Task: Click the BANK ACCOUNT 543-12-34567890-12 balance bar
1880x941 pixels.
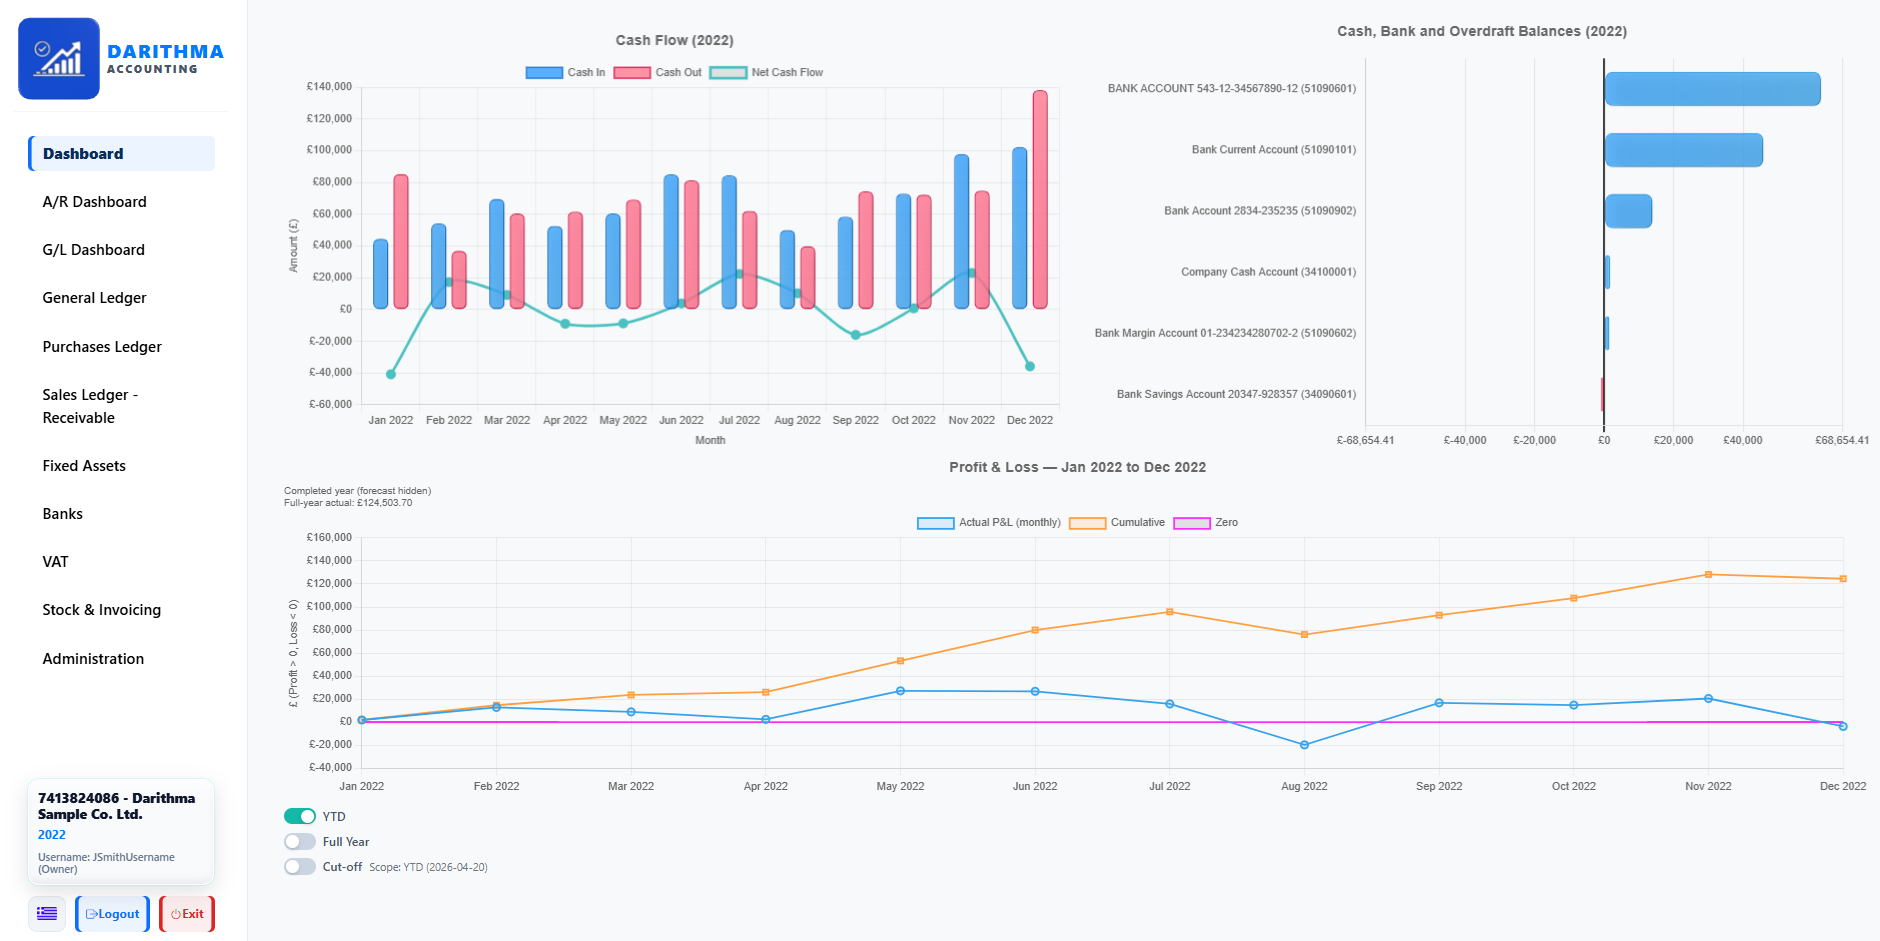Action: tap(1713, 89)
